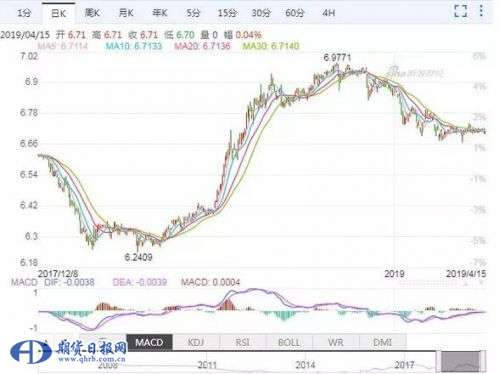Screen dimensions: 499x374
Task: Click the DIF: -0.0038 value label
Action: (69, 282)
